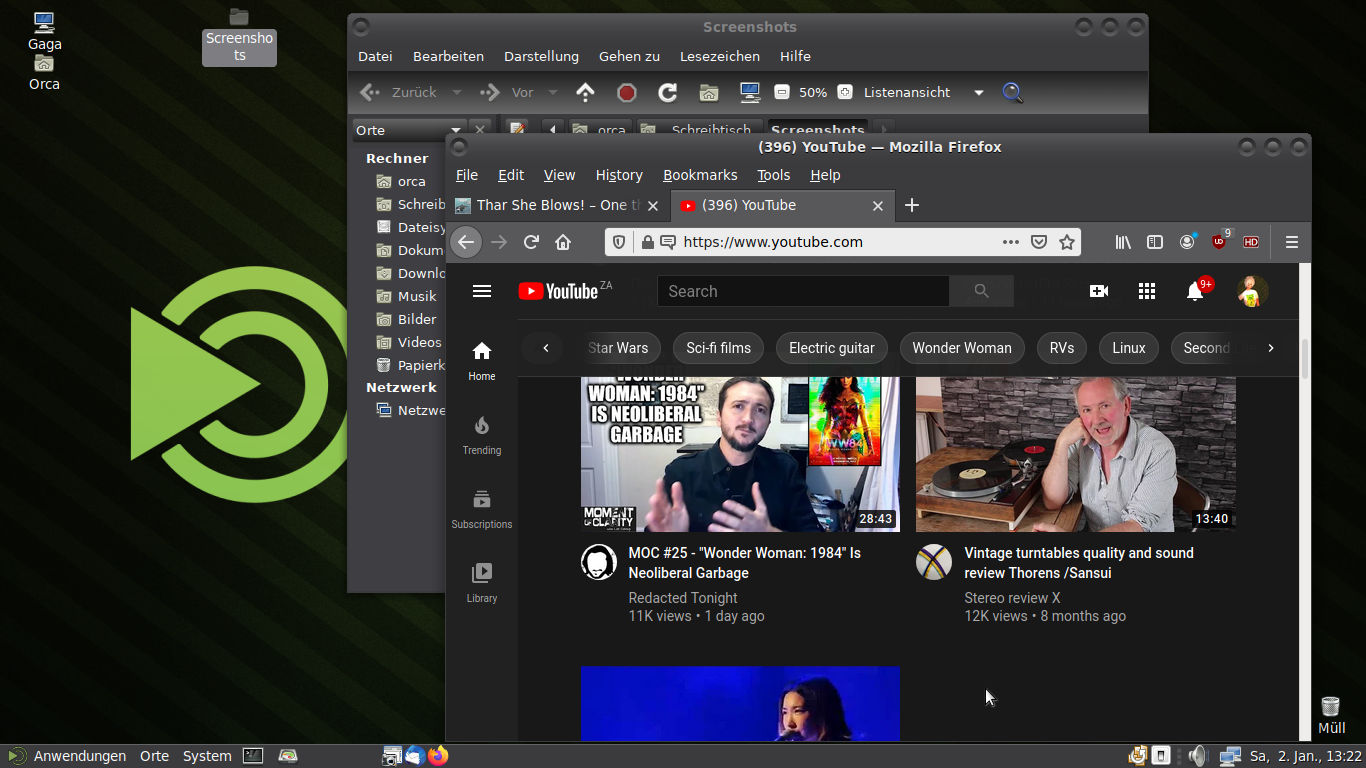Open the Vor history dropdown arrow
1366x768 pixels.
[x=553, y=92]
